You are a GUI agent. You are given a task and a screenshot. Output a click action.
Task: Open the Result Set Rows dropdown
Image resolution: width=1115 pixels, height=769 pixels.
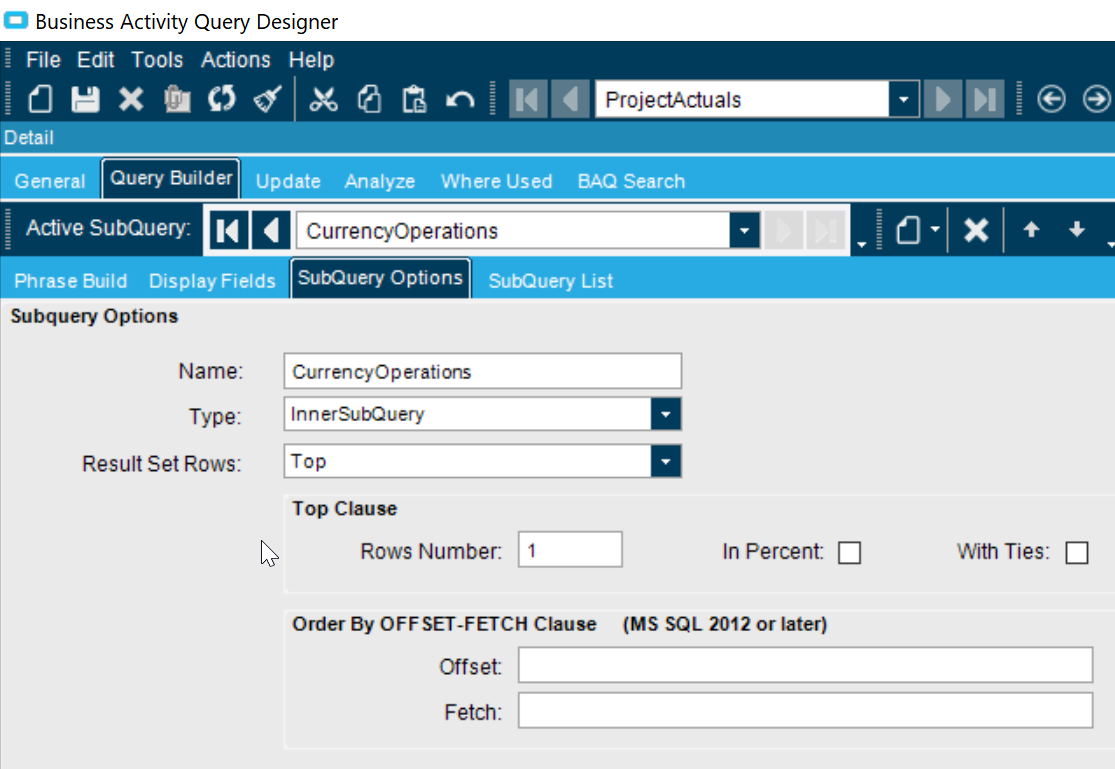click(x=666, y=461)
